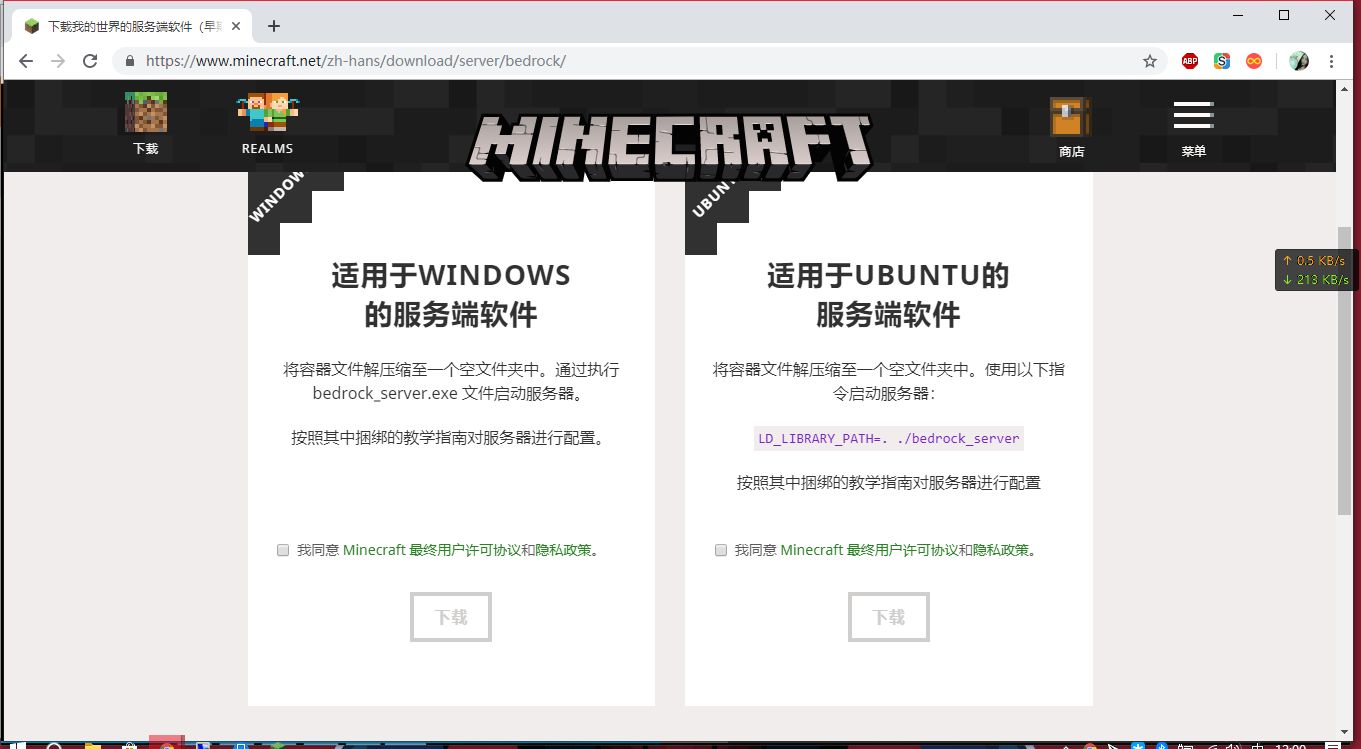The height and width of the screenshot is (749, 1361).
Task: Open the Chrome profile avatar
Action: (1299, 61)
